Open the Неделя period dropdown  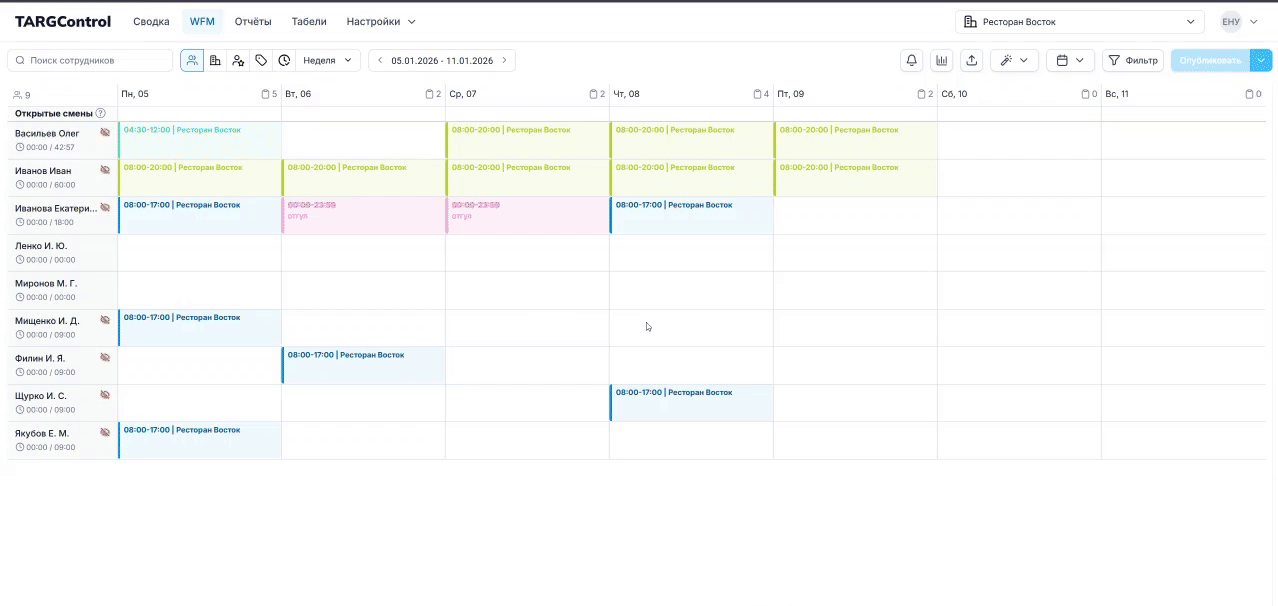(328, 60)
